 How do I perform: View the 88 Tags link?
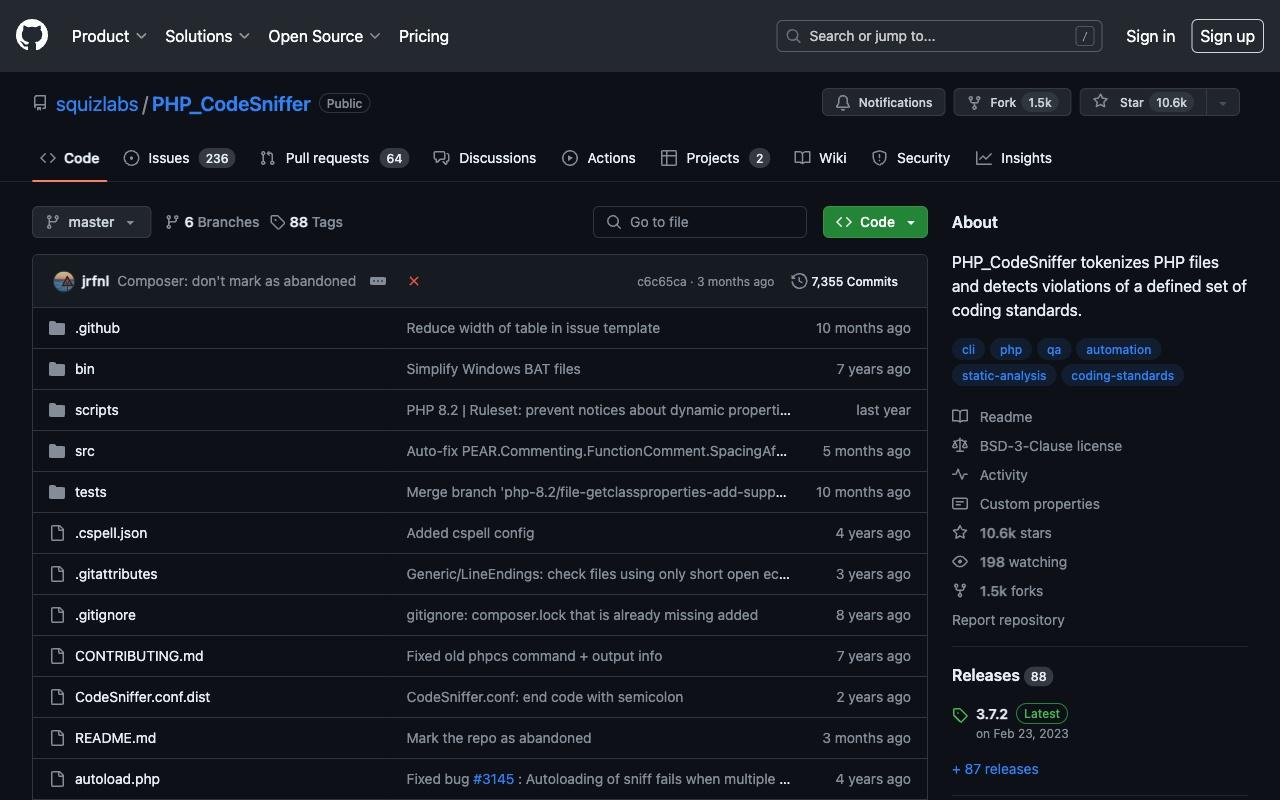(x=306, y=222)
